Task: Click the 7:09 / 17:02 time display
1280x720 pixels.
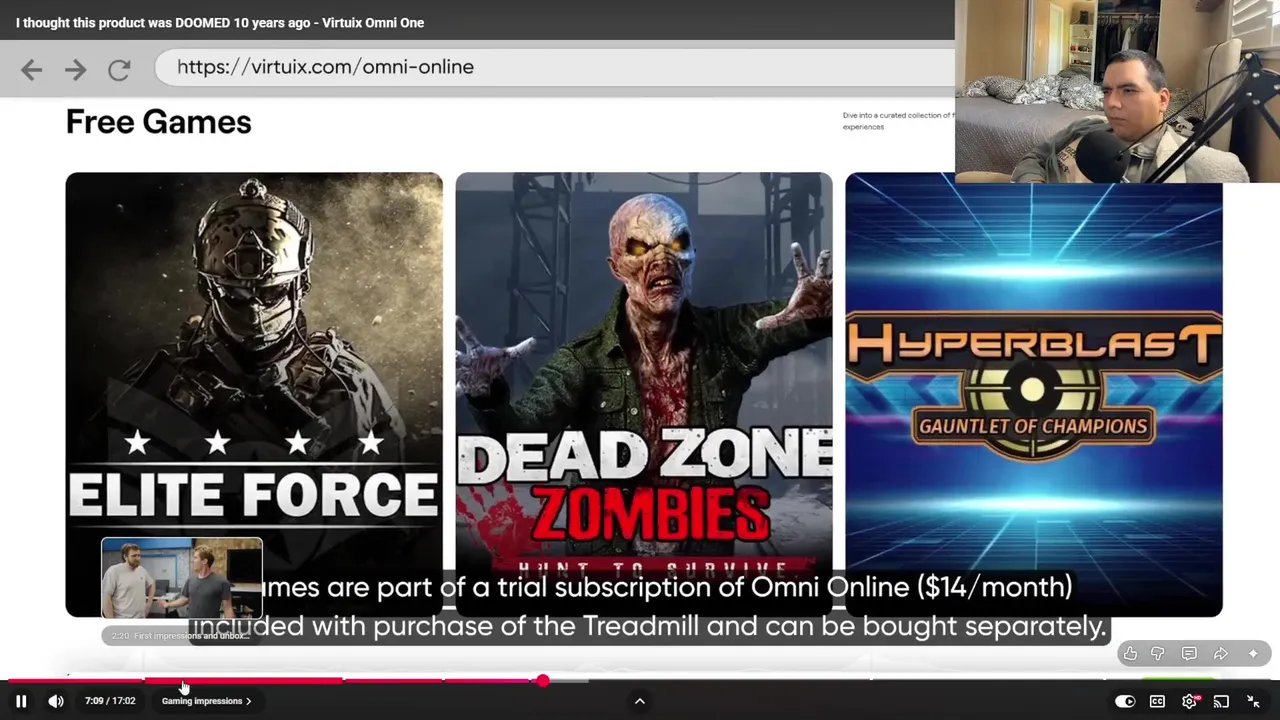Action: point(110,701)
